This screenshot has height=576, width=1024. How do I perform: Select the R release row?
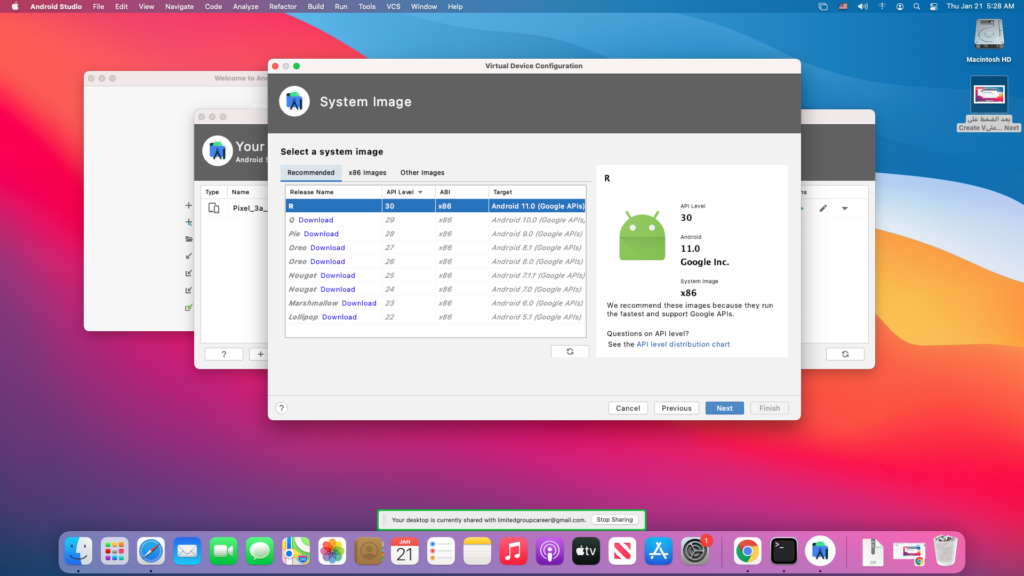click(x=436, y=206)
